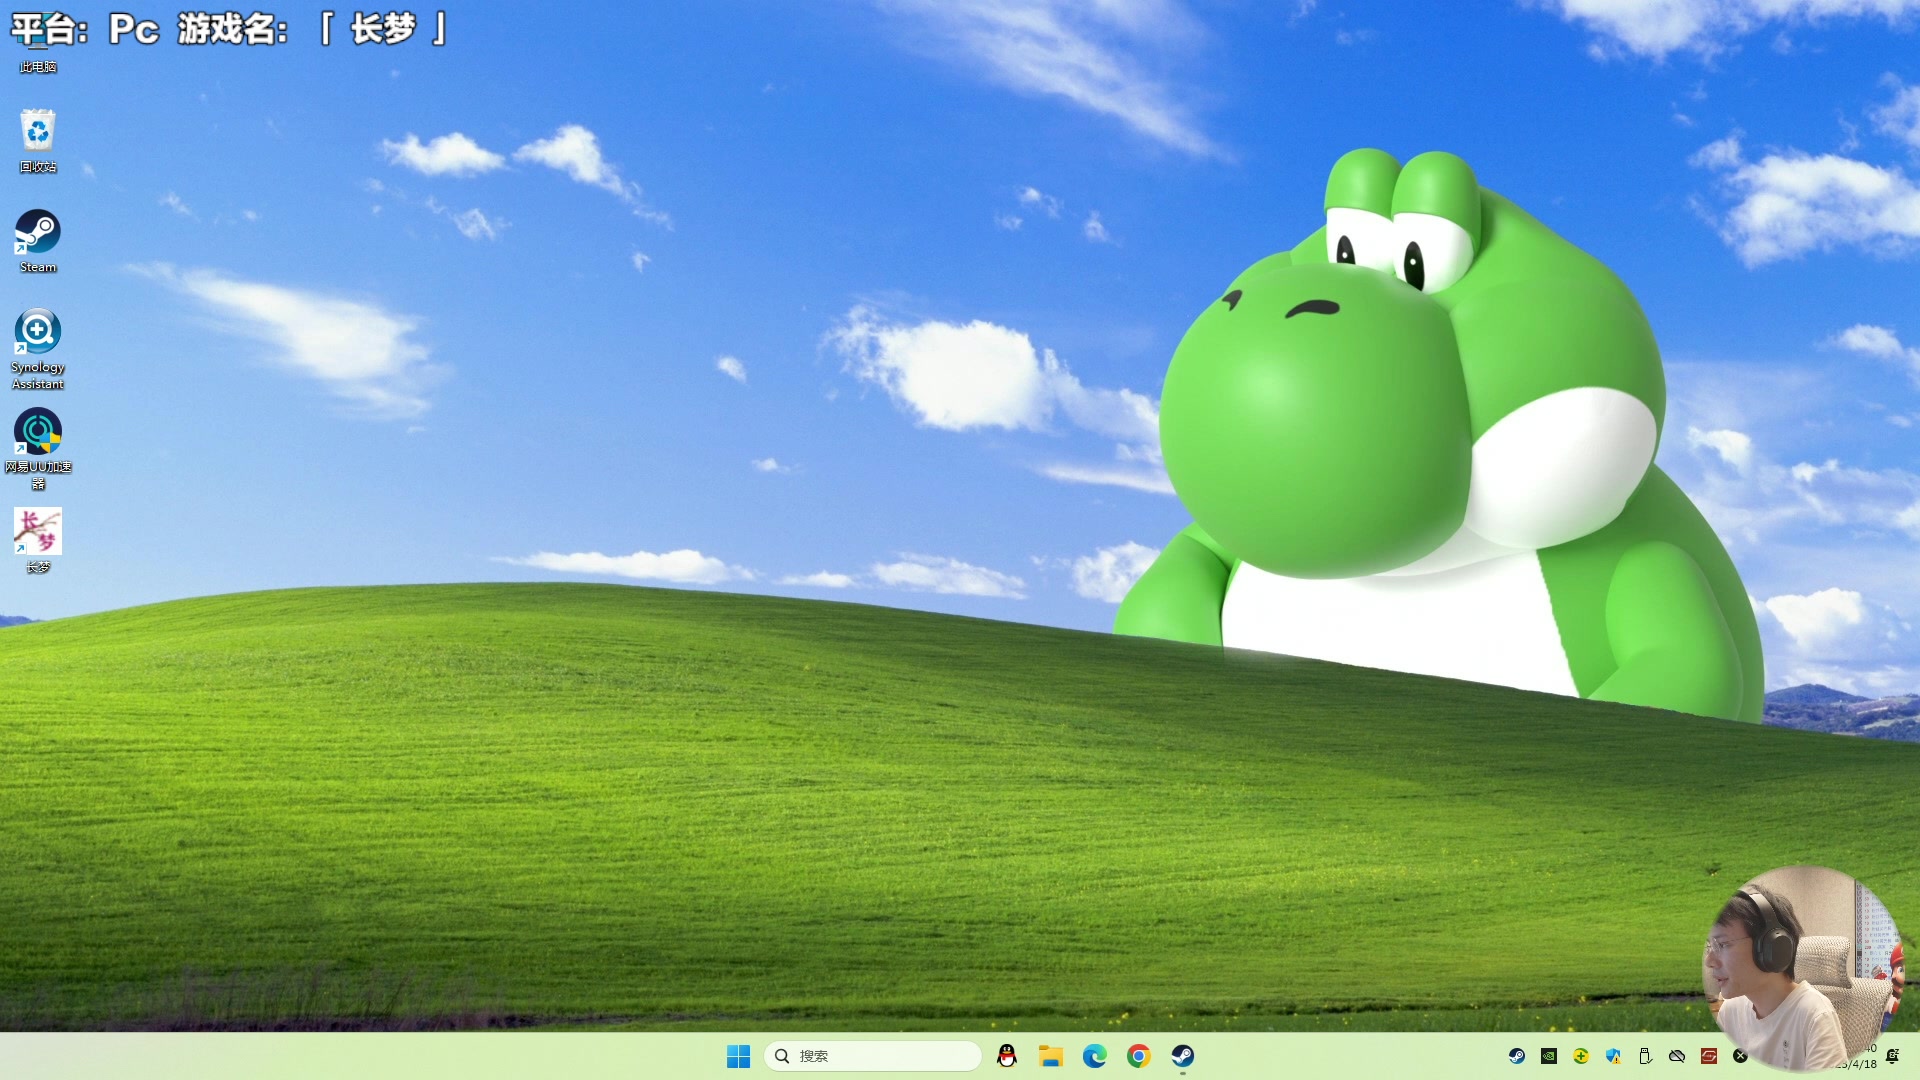Screen dimensions: 1920x1080
Task: Select the Steam desktop shortcut
Action: 38,241
